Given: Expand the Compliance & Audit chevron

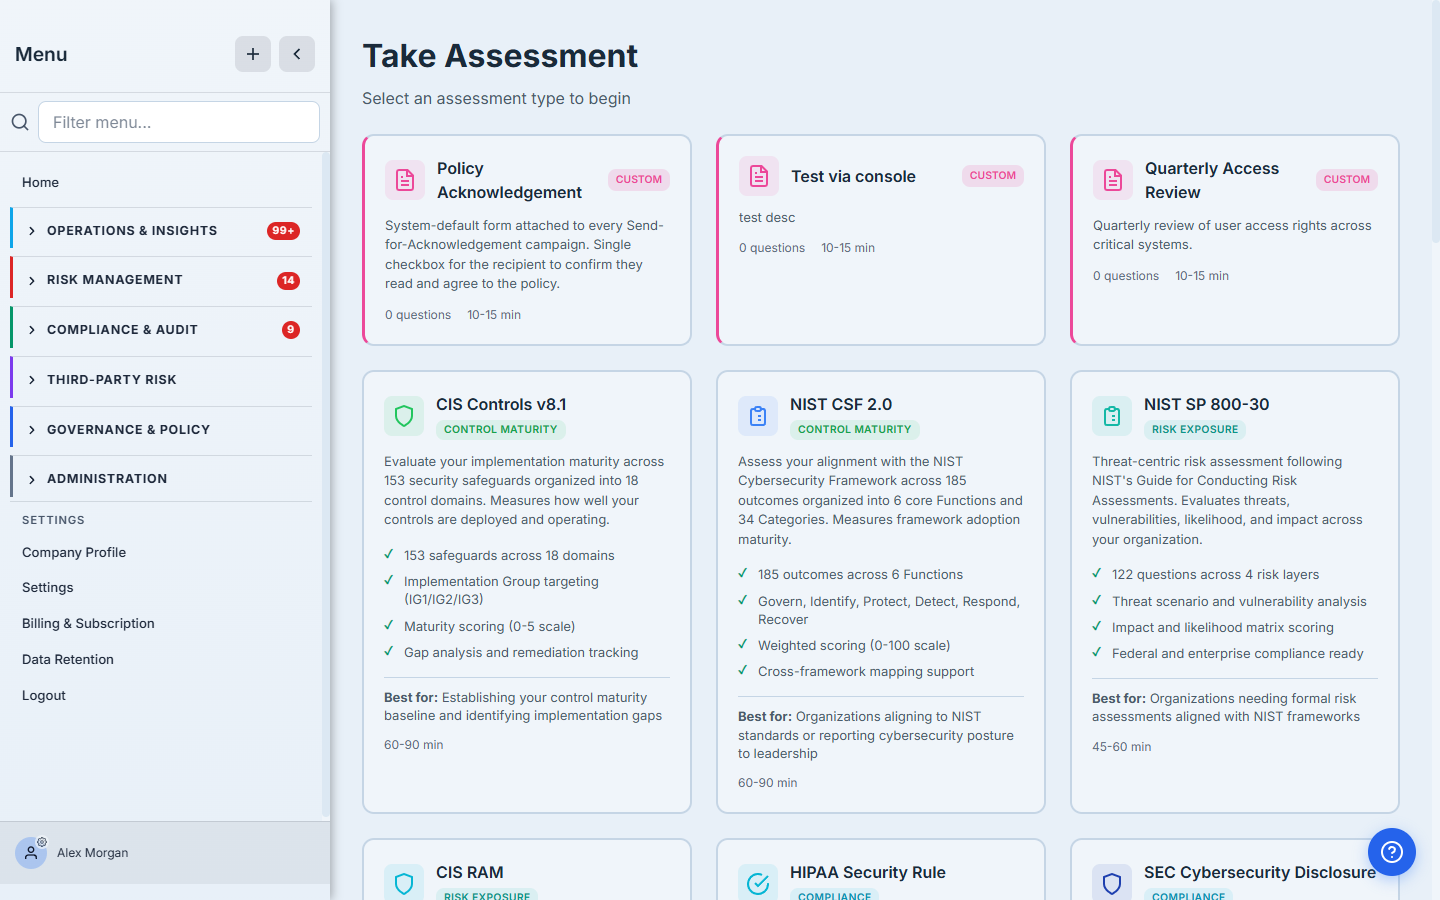Looking at the screenshot, I should (32, 330).
